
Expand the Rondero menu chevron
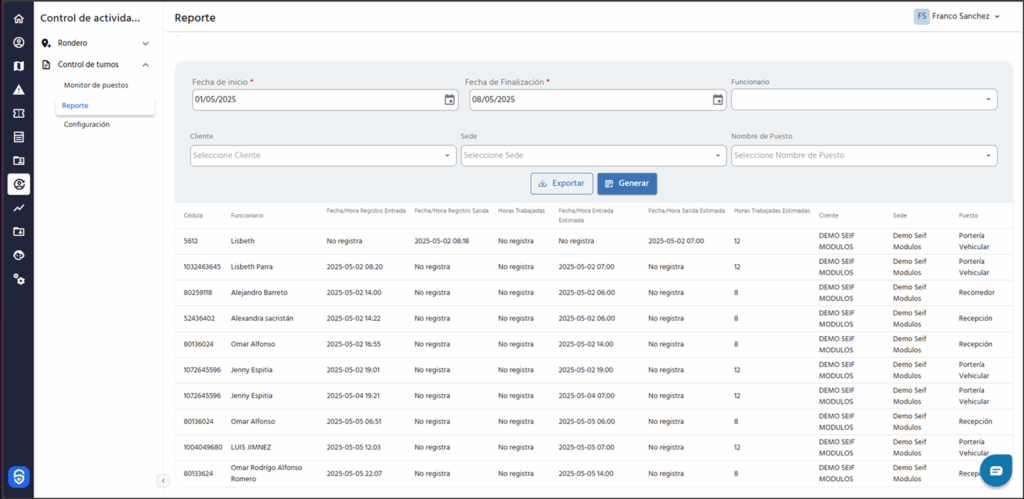145,43
